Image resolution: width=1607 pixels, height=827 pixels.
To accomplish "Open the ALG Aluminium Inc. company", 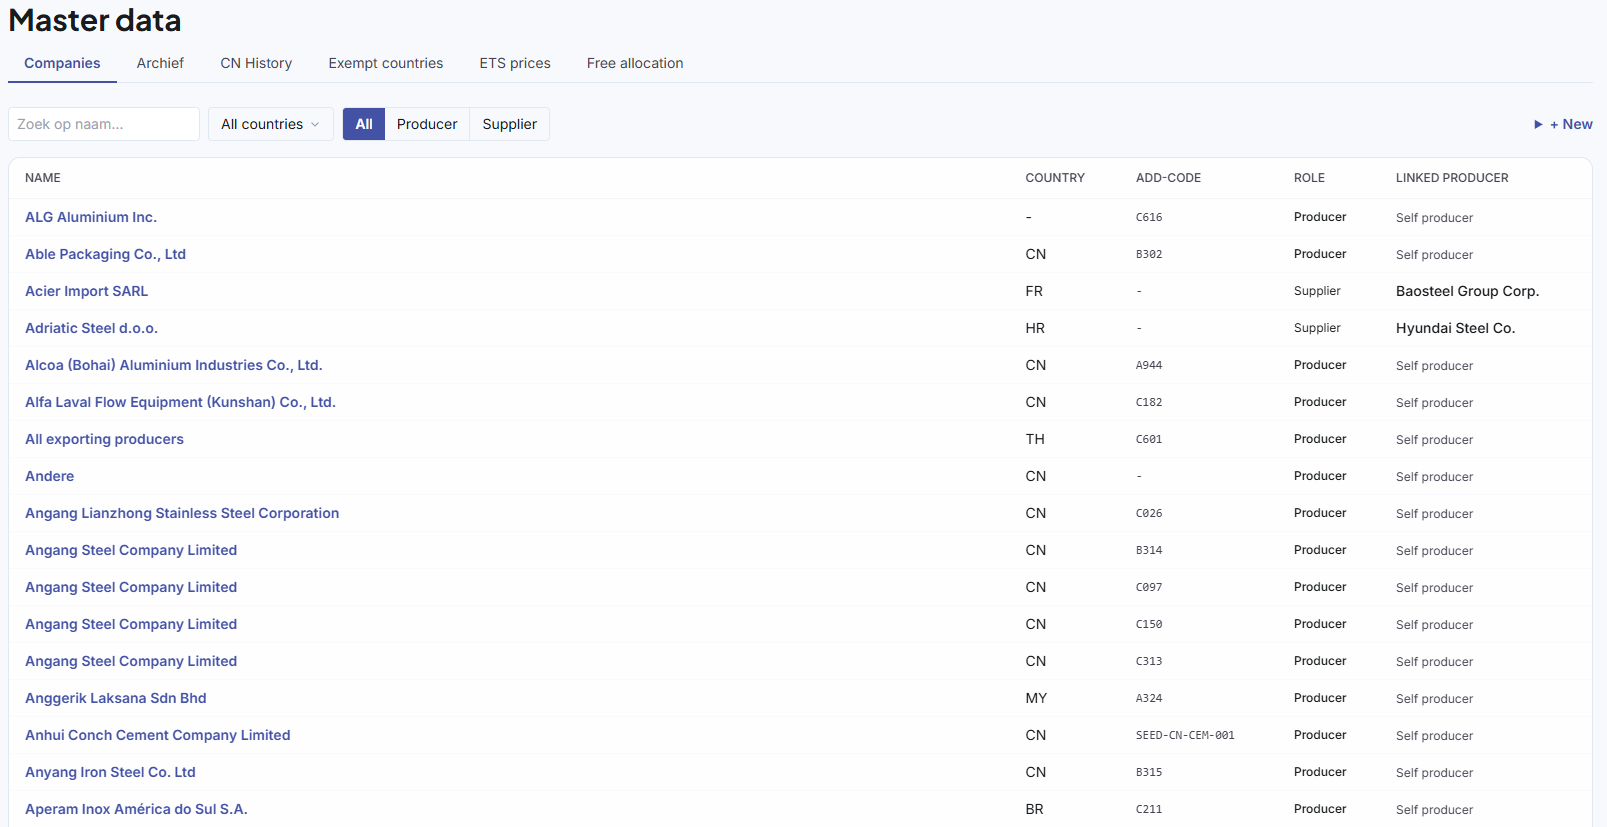I will (x=91, y=217).
